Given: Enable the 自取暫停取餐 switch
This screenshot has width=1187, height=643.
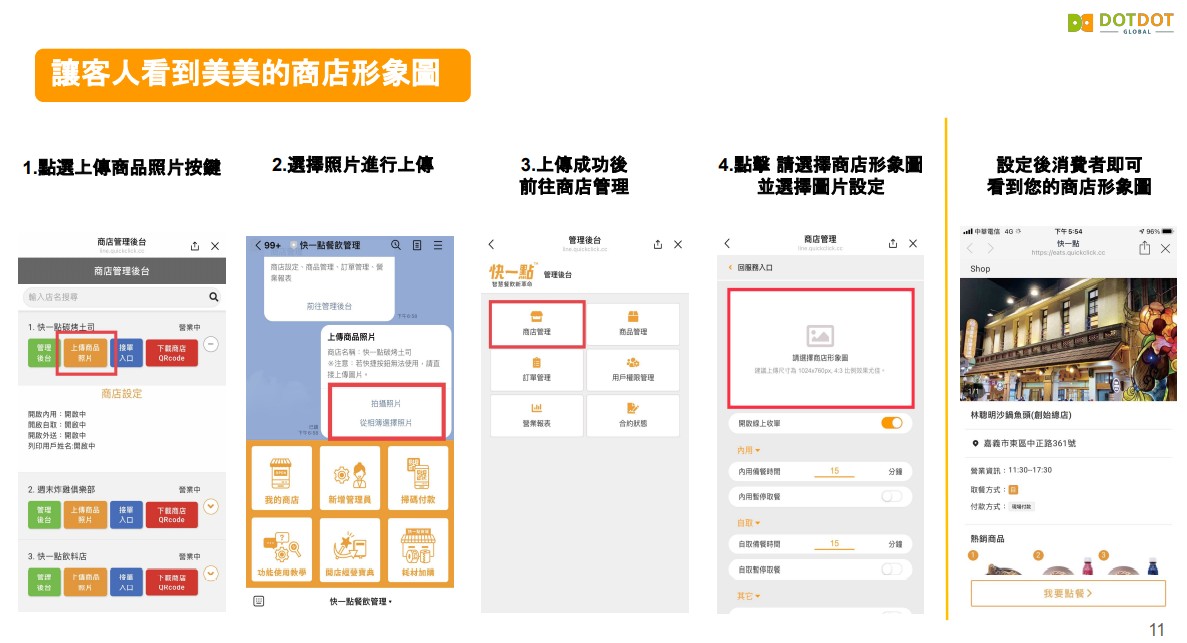Looking at the screenshot, I should pos(892,570).
